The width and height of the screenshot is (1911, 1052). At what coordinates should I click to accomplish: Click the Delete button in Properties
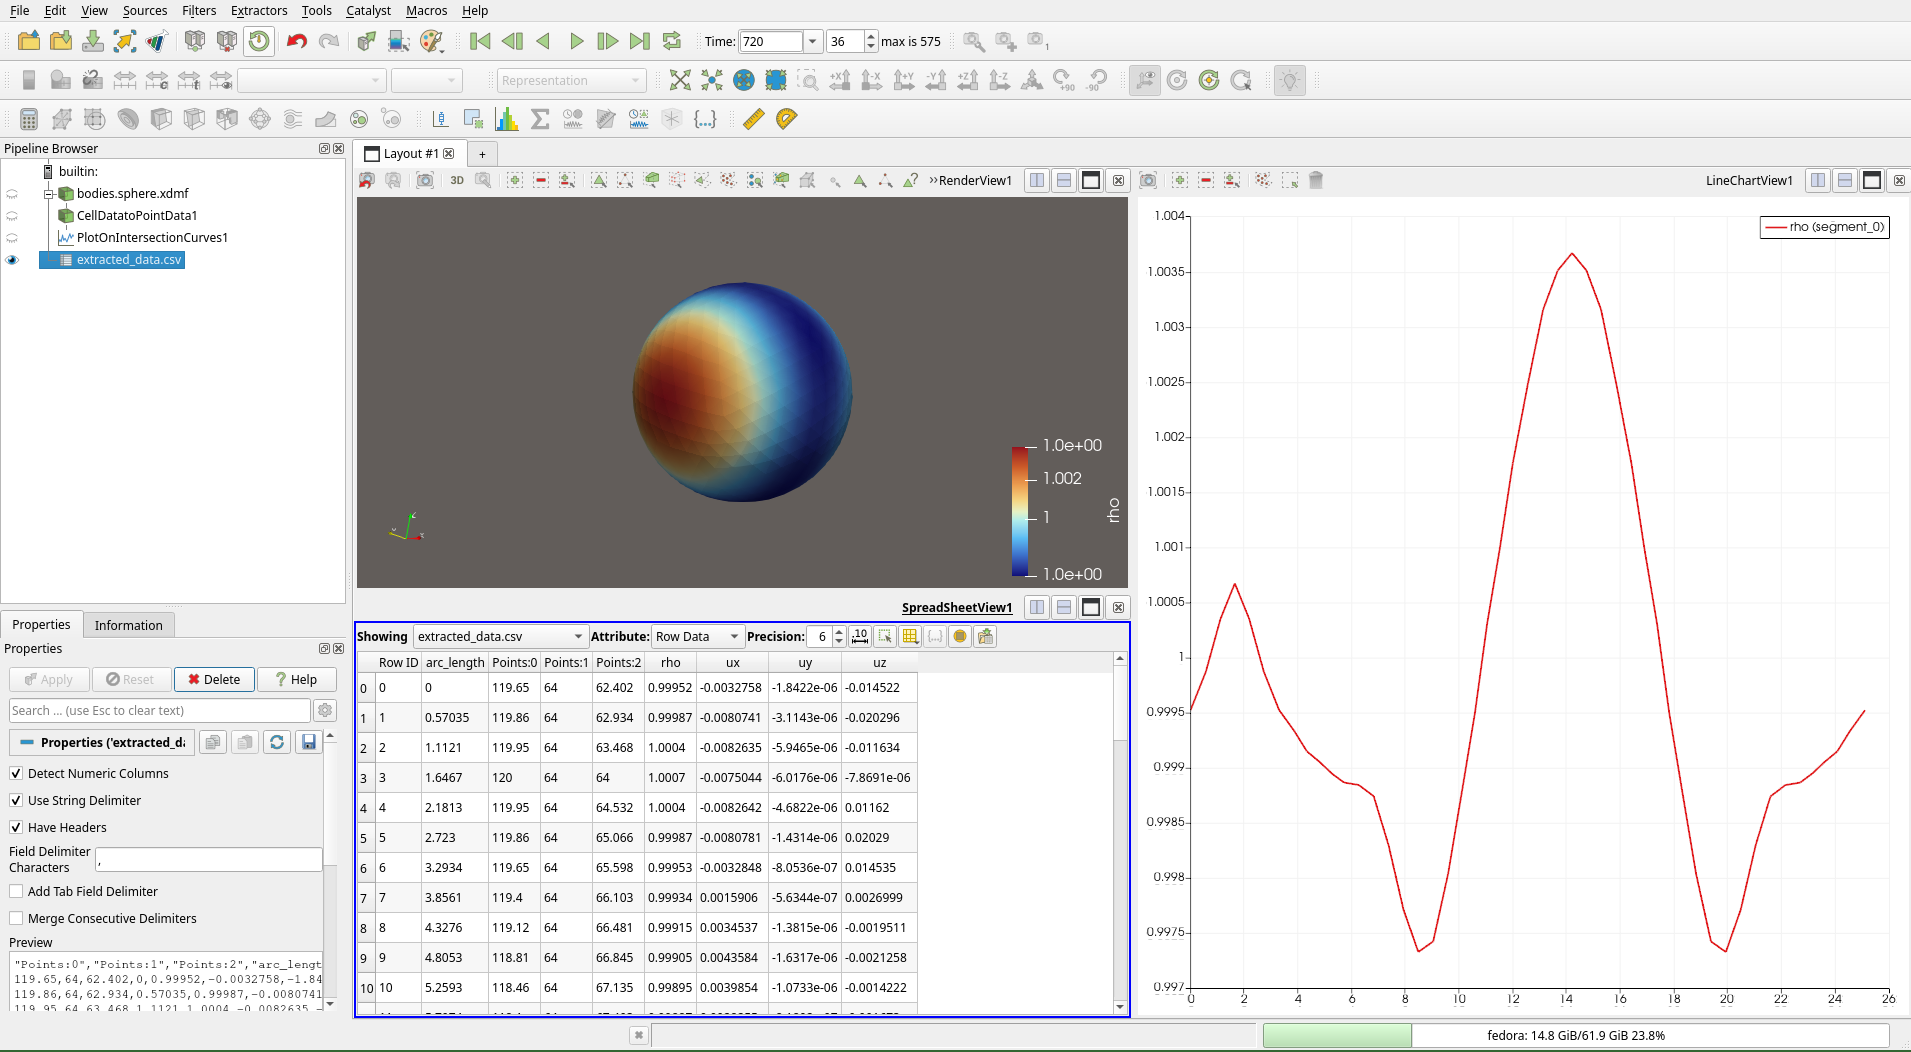(214, 679)
